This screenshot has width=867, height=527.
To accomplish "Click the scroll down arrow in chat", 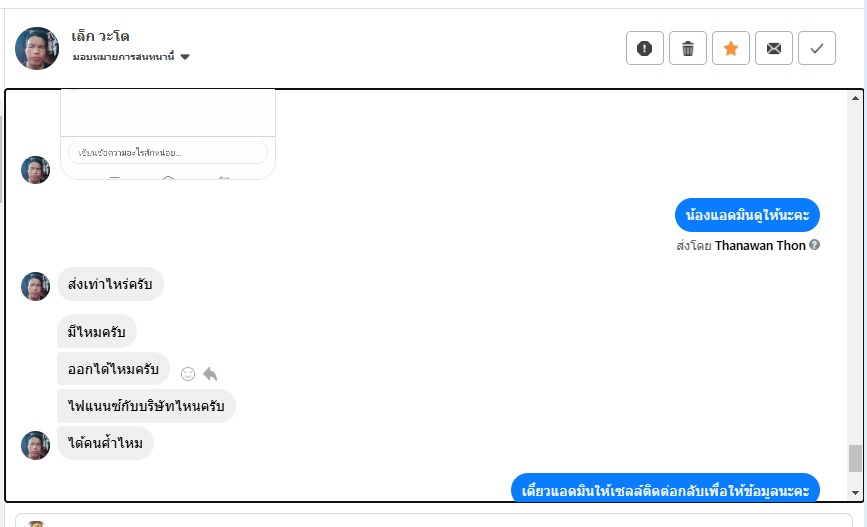I will [x=855, y=492].
